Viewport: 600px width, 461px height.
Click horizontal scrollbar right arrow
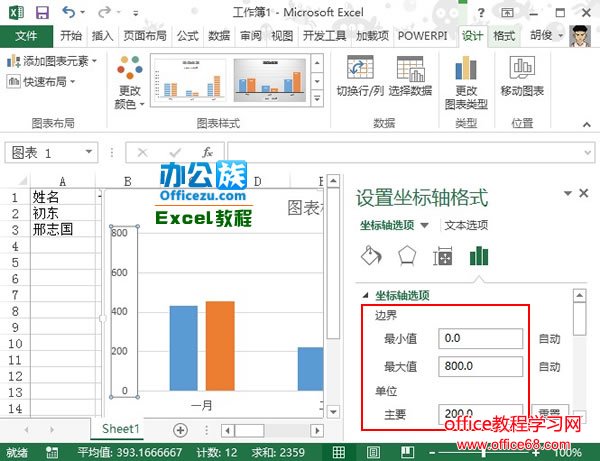[317, 431]
